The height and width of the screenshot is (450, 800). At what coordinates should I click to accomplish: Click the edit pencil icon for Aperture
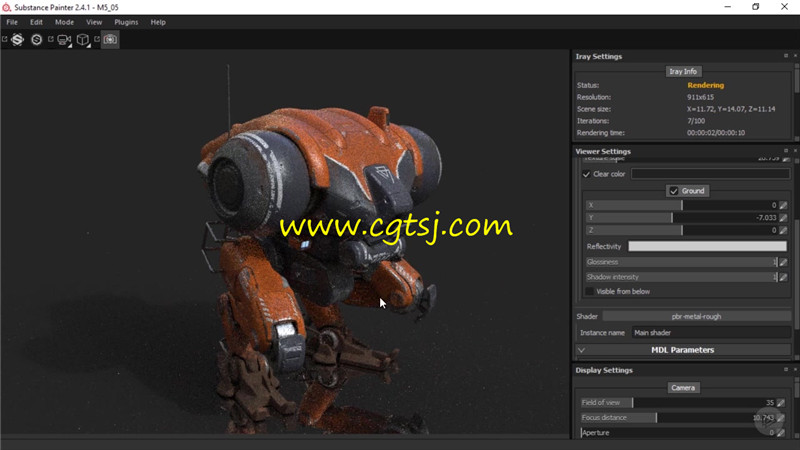[x=781, y=433]
